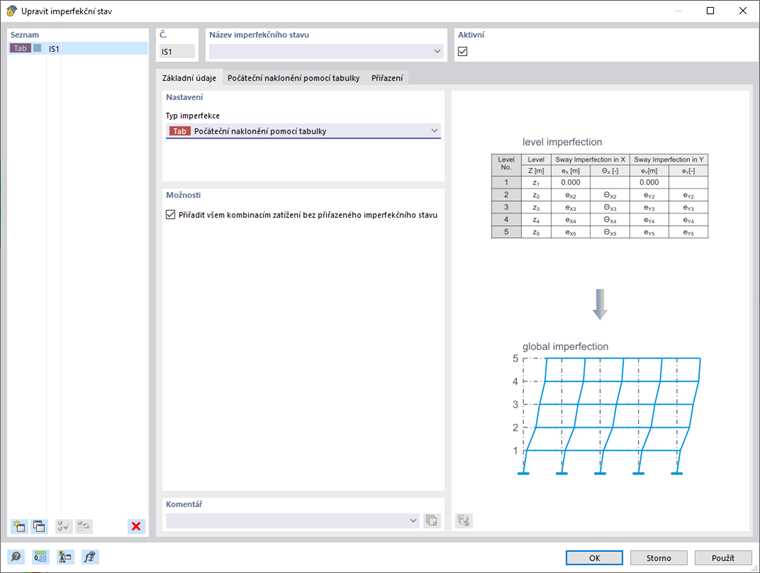Expand the Název imperfekčního stavu dropdown

tap(437, 51)
